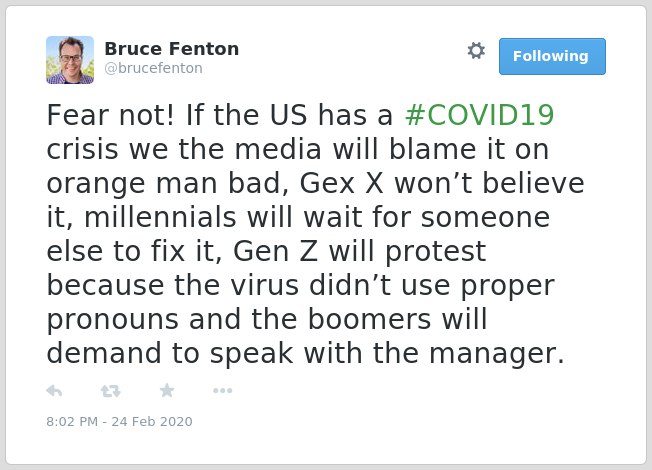
Task: Toggle the blue Following button
Action: tap(552, 56)
